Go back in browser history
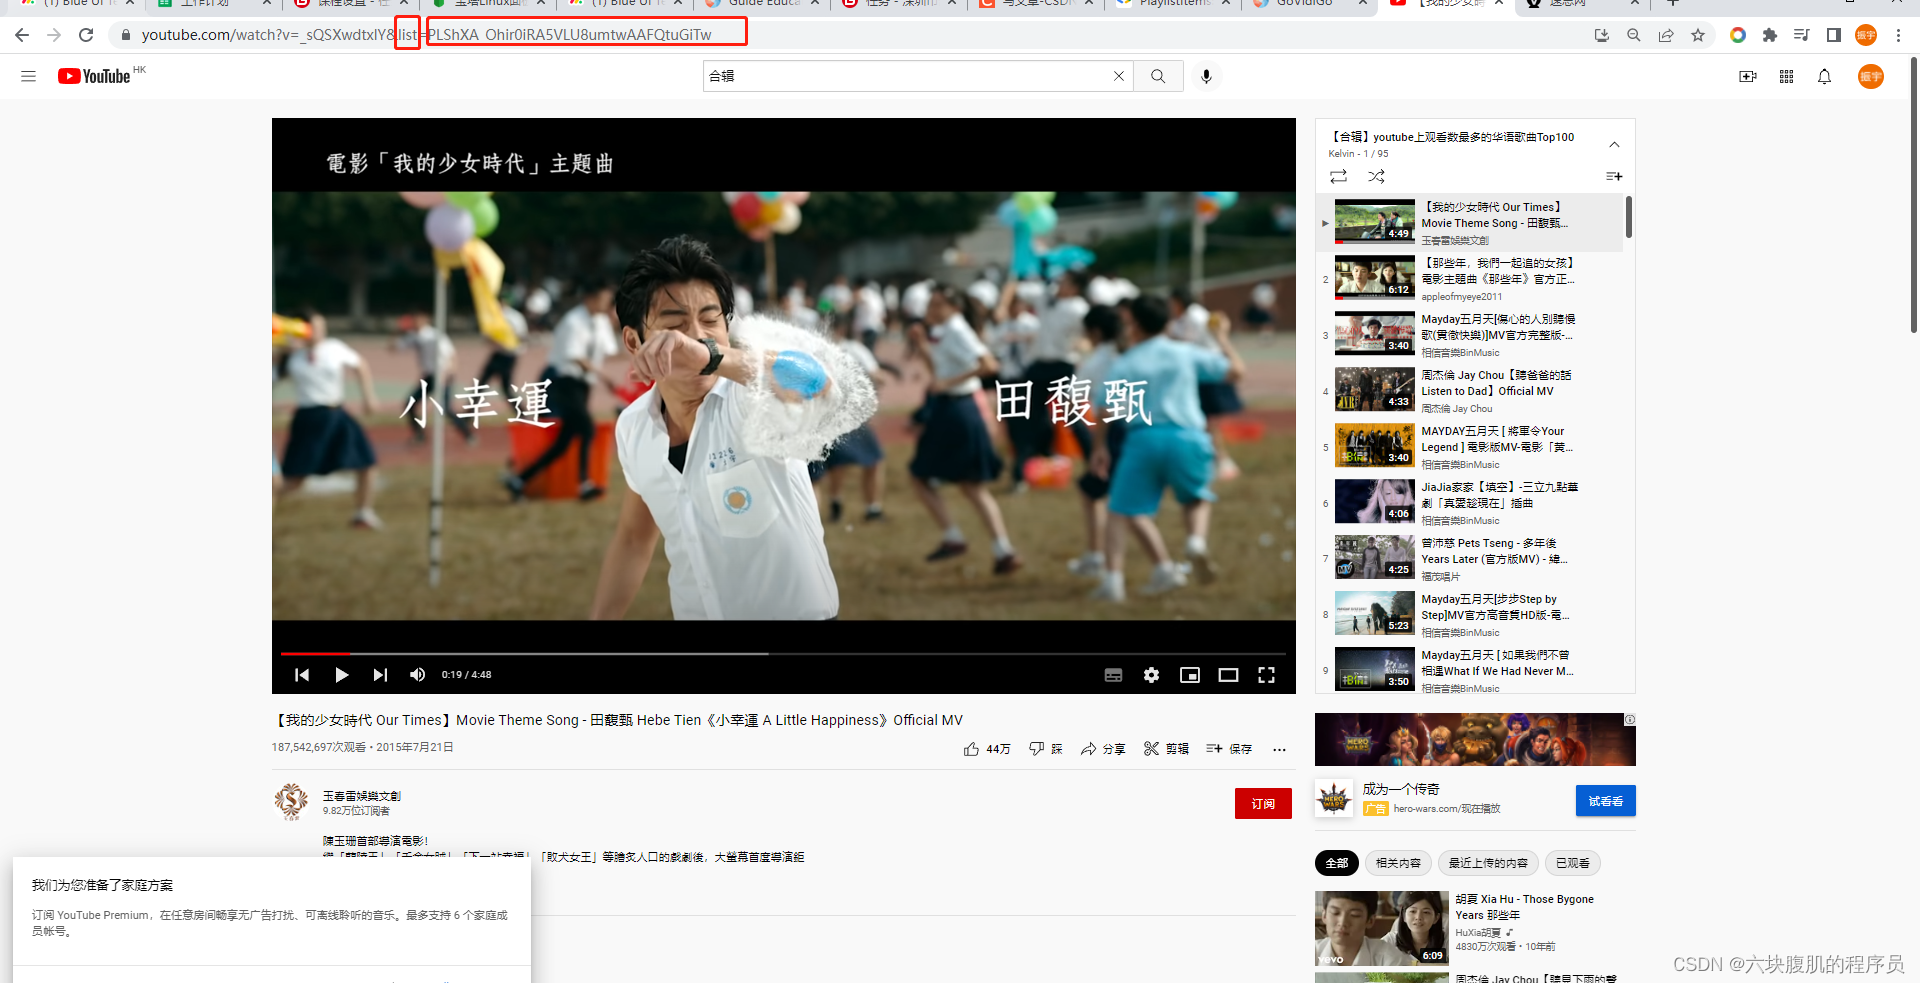The height and width of the screenshot is (983, 1920). pyautogui.click(x=22, y=35)
